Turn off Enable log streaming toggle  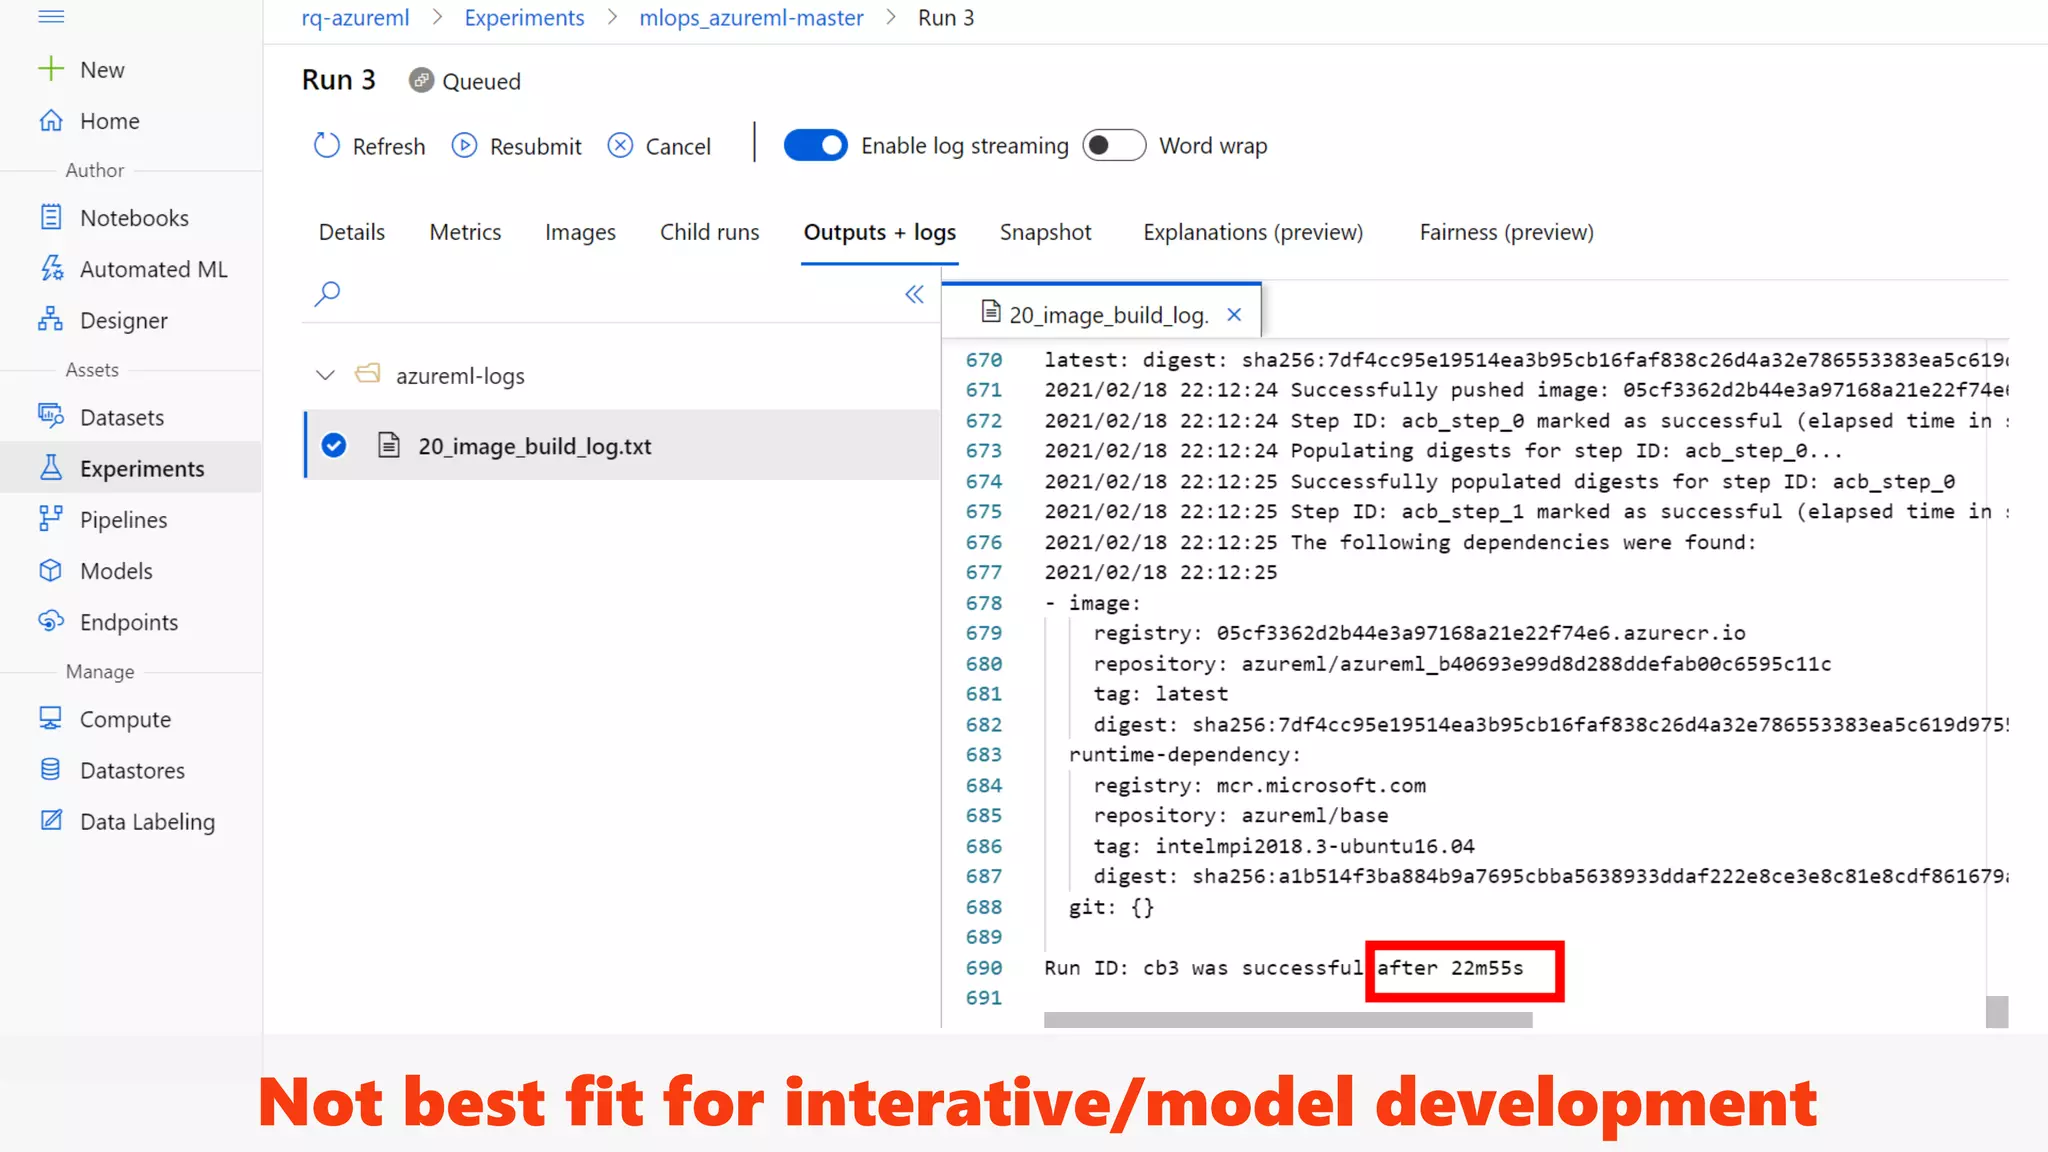click(x=815, y=146)
